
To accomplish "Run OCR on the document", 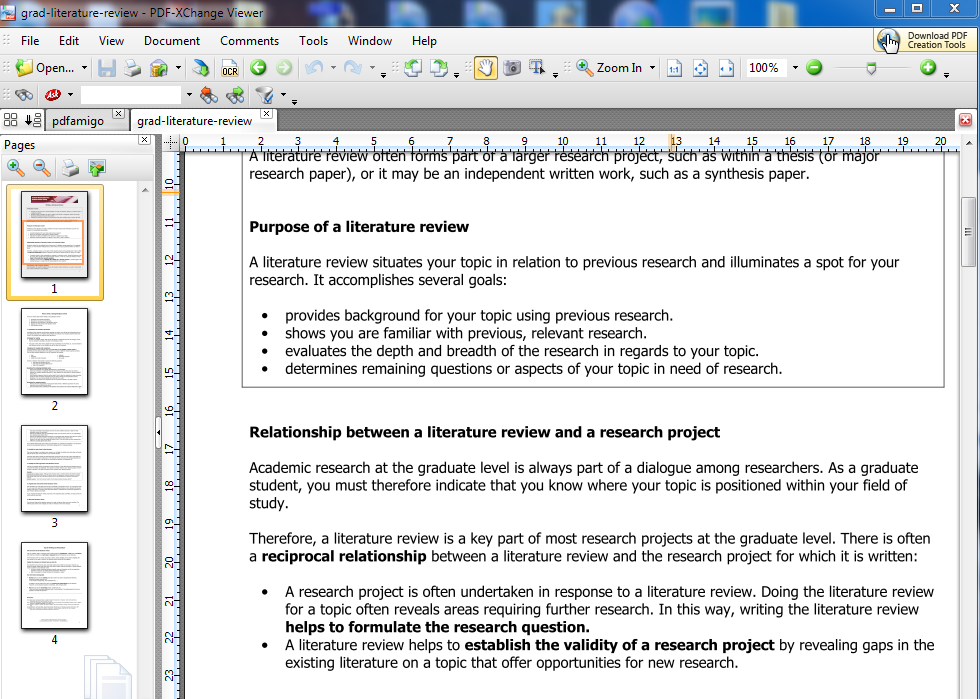I will click(x=231, y=68).
